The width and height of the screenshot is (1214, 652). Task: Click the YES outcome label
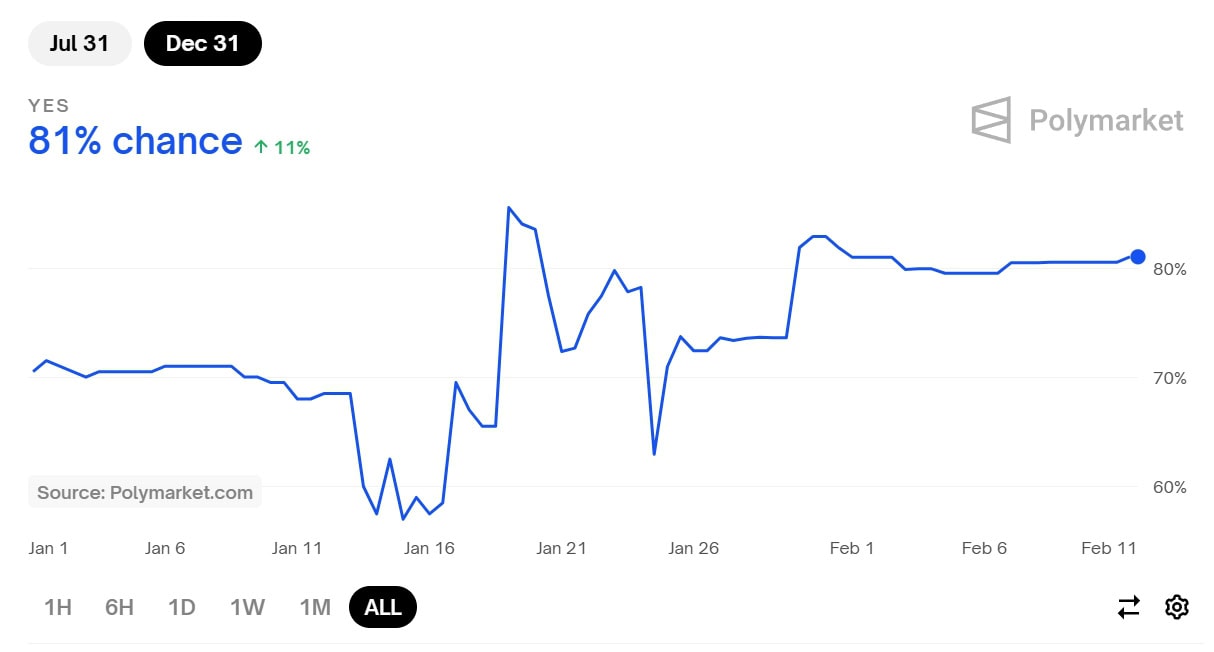tap(49, 105)
